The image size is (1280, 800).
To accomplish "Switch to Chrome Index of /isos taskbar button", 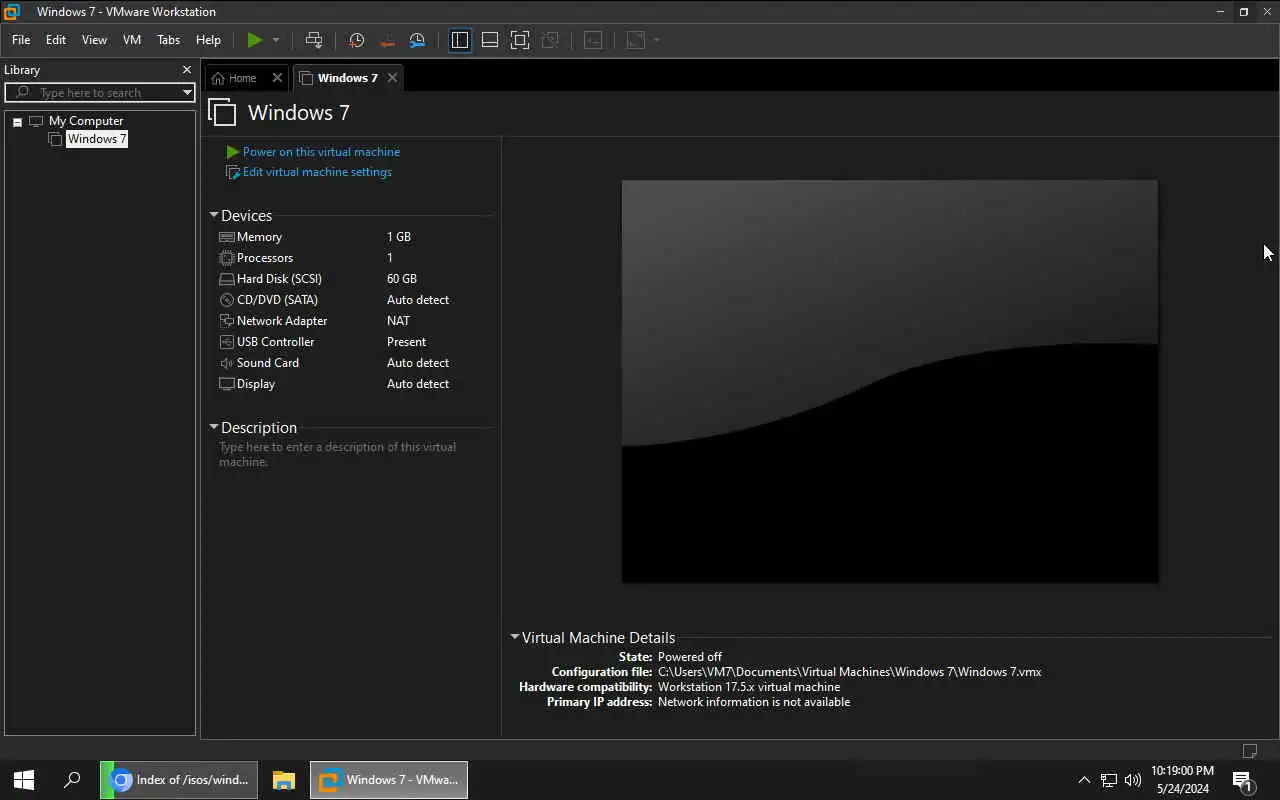I will (180, 780).
